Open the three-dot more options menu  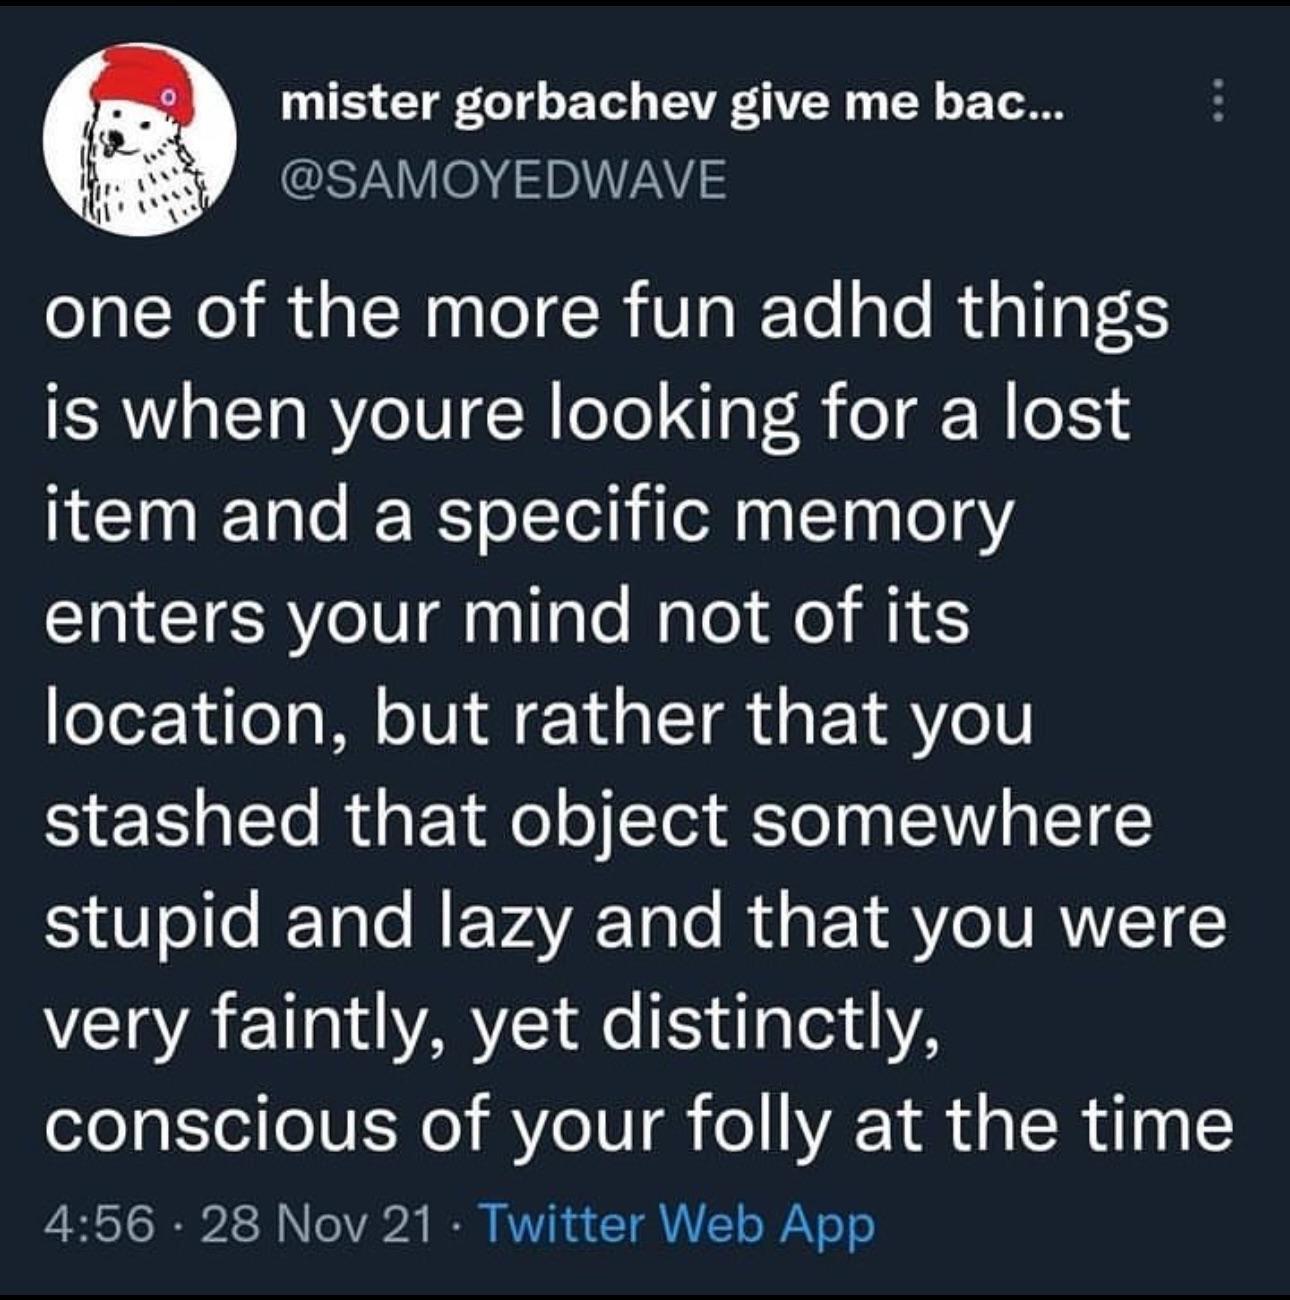[x=1216, y=102]
